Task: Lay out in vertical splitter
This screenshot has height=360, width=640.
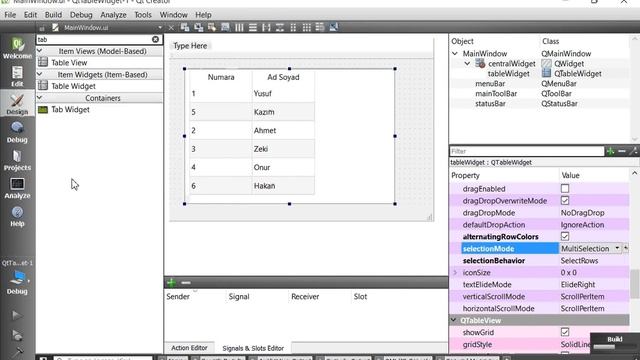Action: (280, 27)
